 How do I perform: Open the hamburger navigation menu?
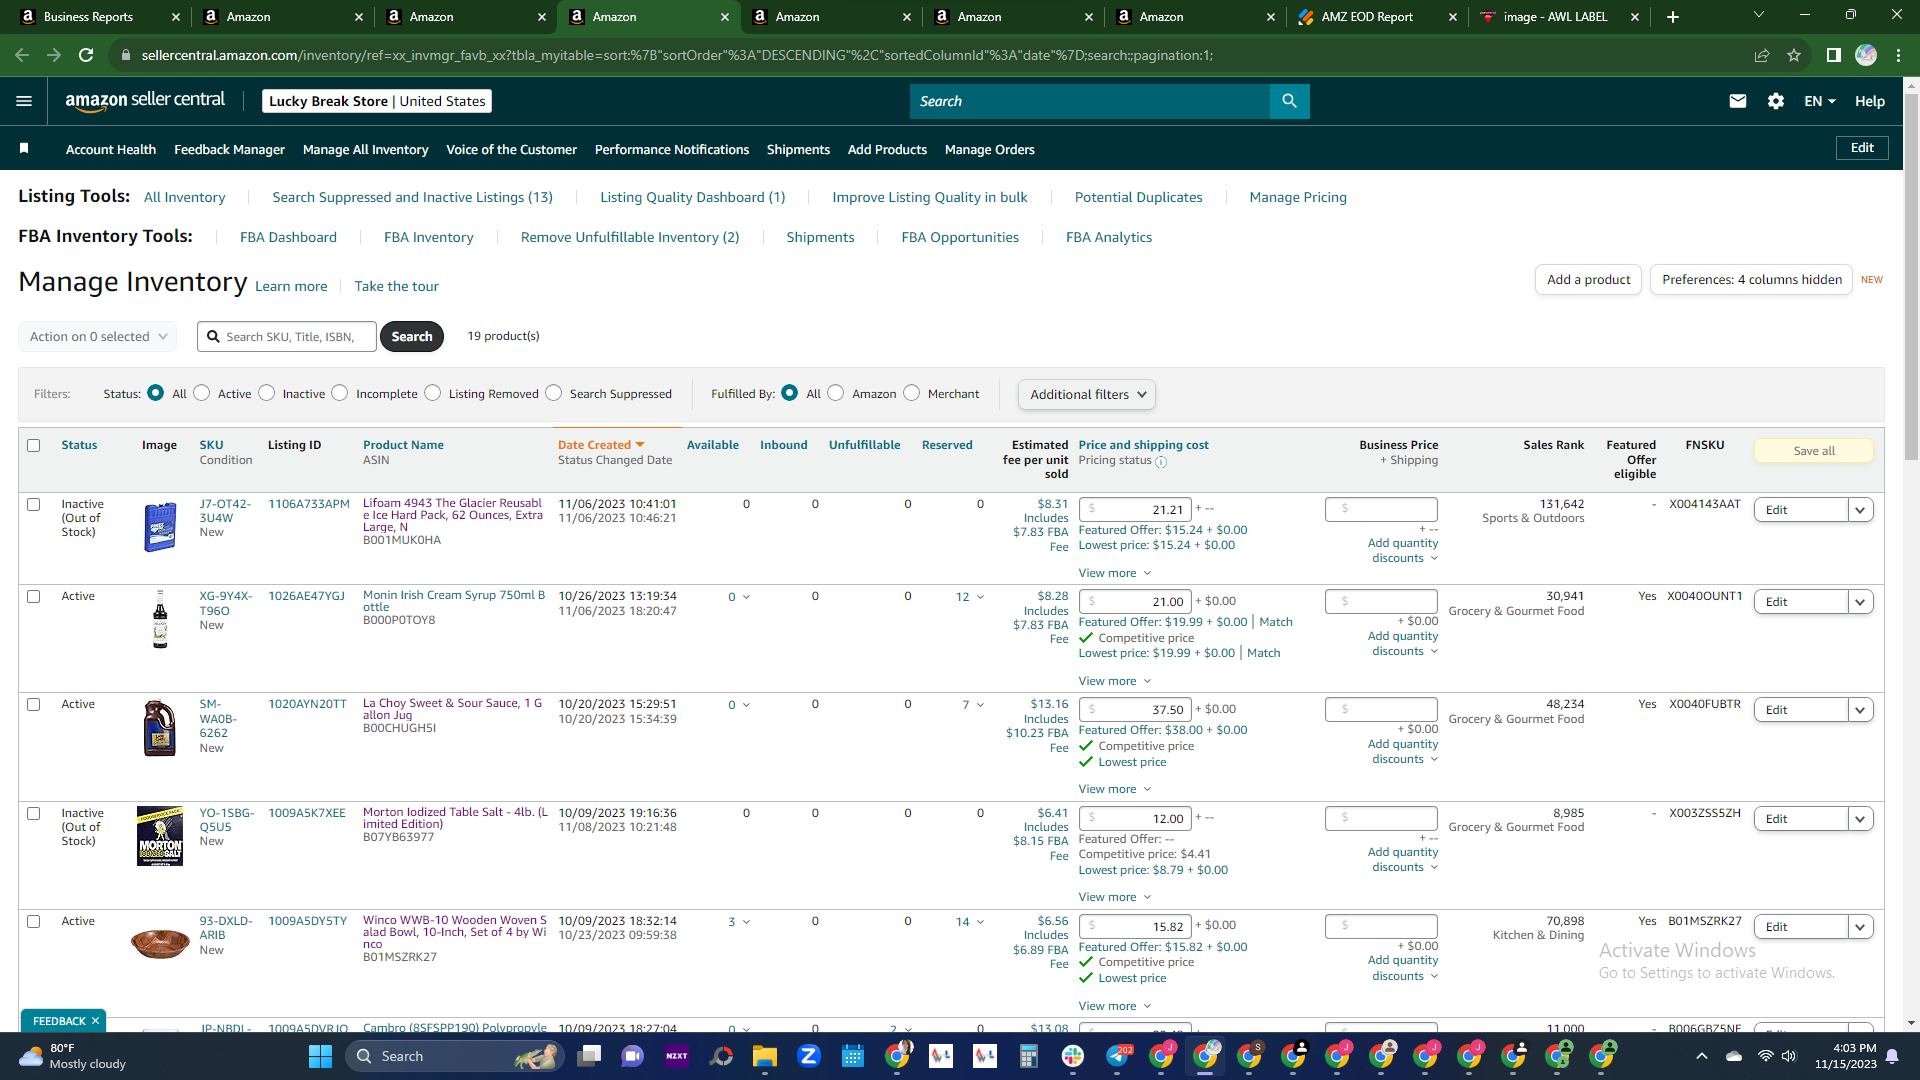click(24, 101)
